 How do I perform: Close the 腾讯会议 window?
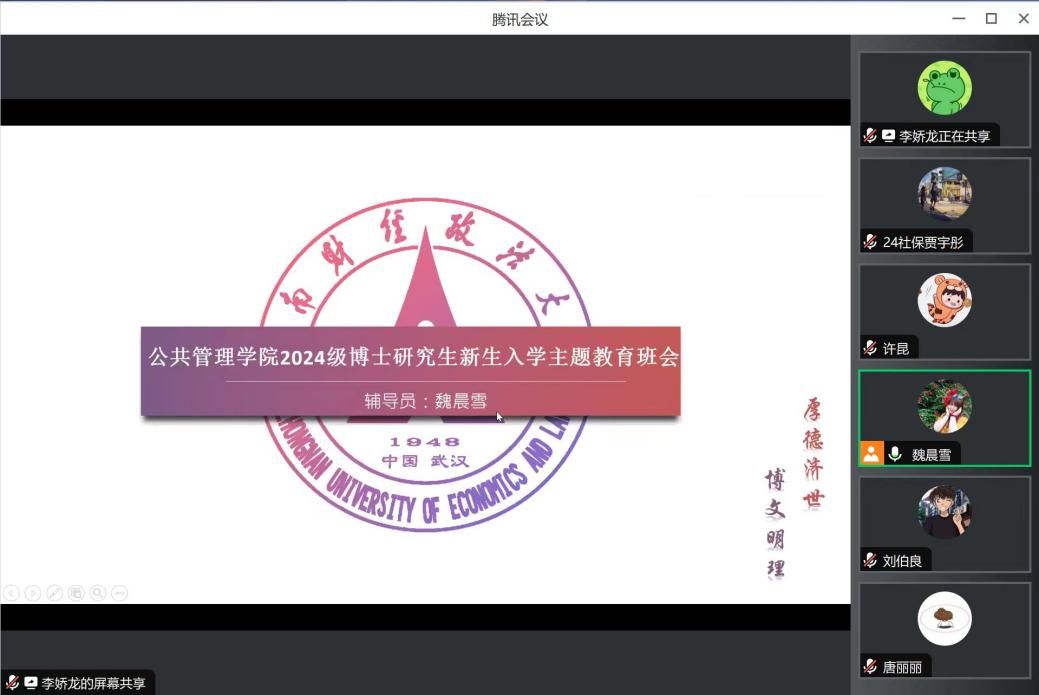pyautogui.click(x=1024, y=19)
